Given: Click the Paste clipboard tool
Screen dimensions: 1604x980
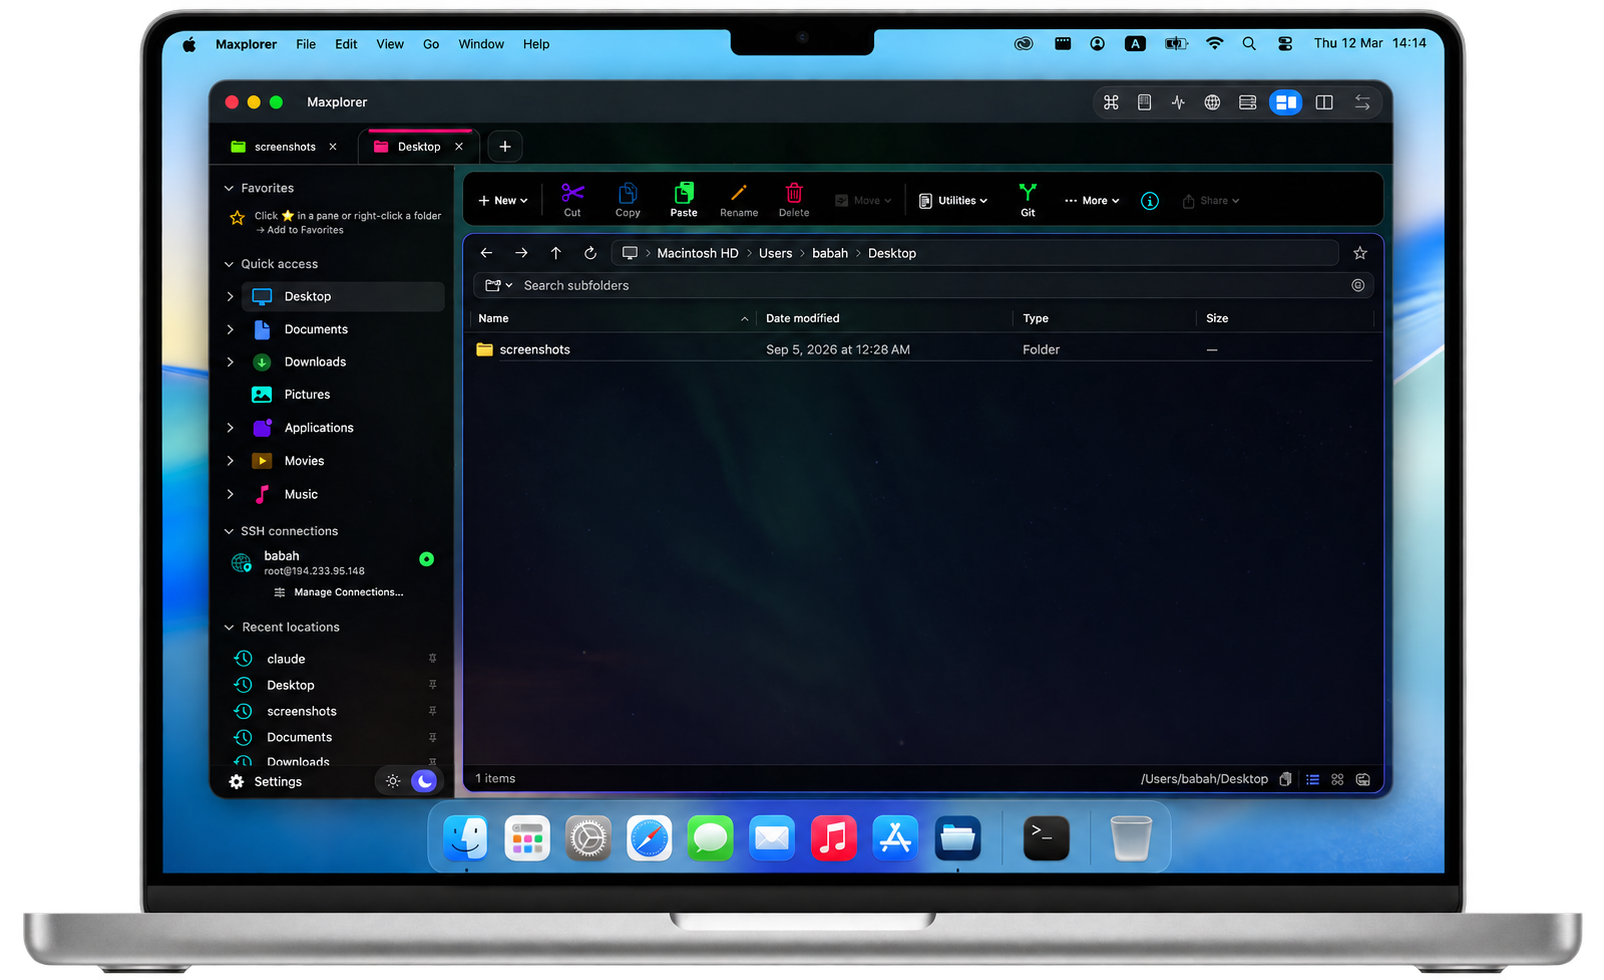Looking at the screenshot, I should [x=684, y=199].
